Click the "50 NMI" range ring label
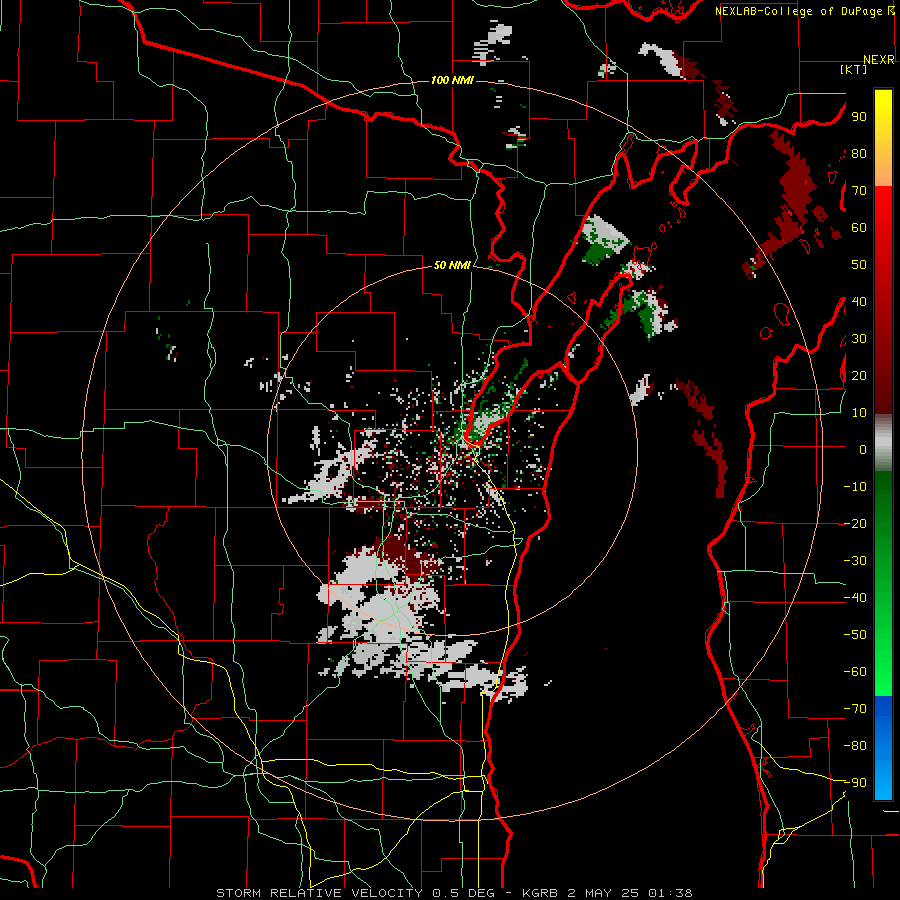Screen dimensions: 900x900 coord(452,265)
